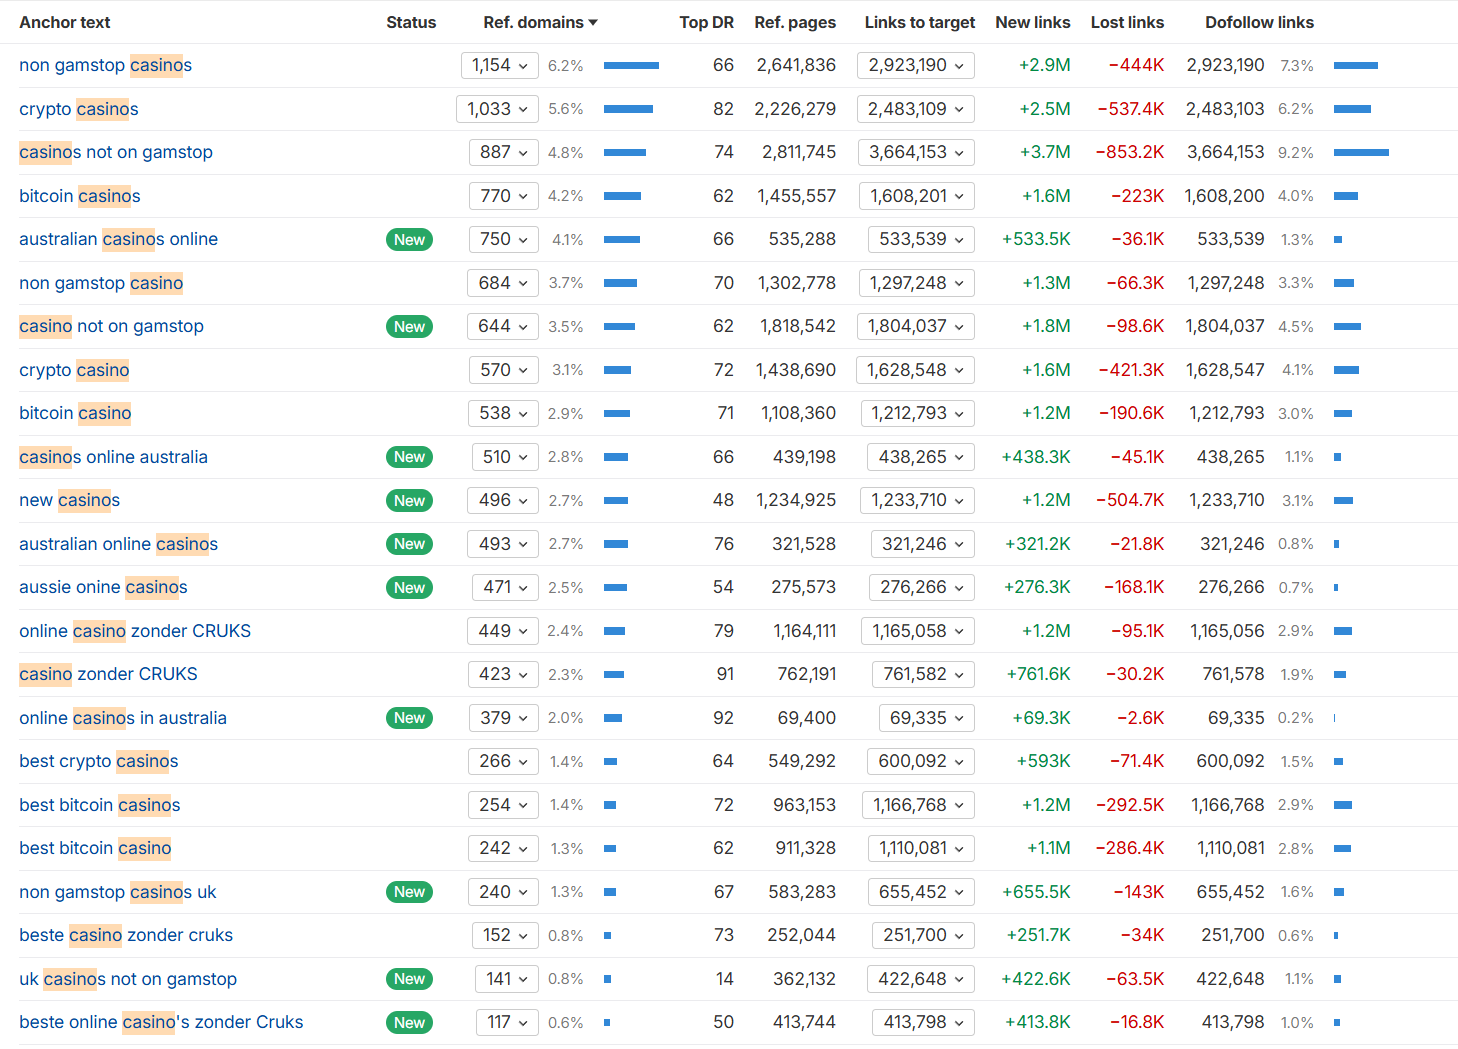Sort table by Ref. domains column arrow

[x=593, y=22]
